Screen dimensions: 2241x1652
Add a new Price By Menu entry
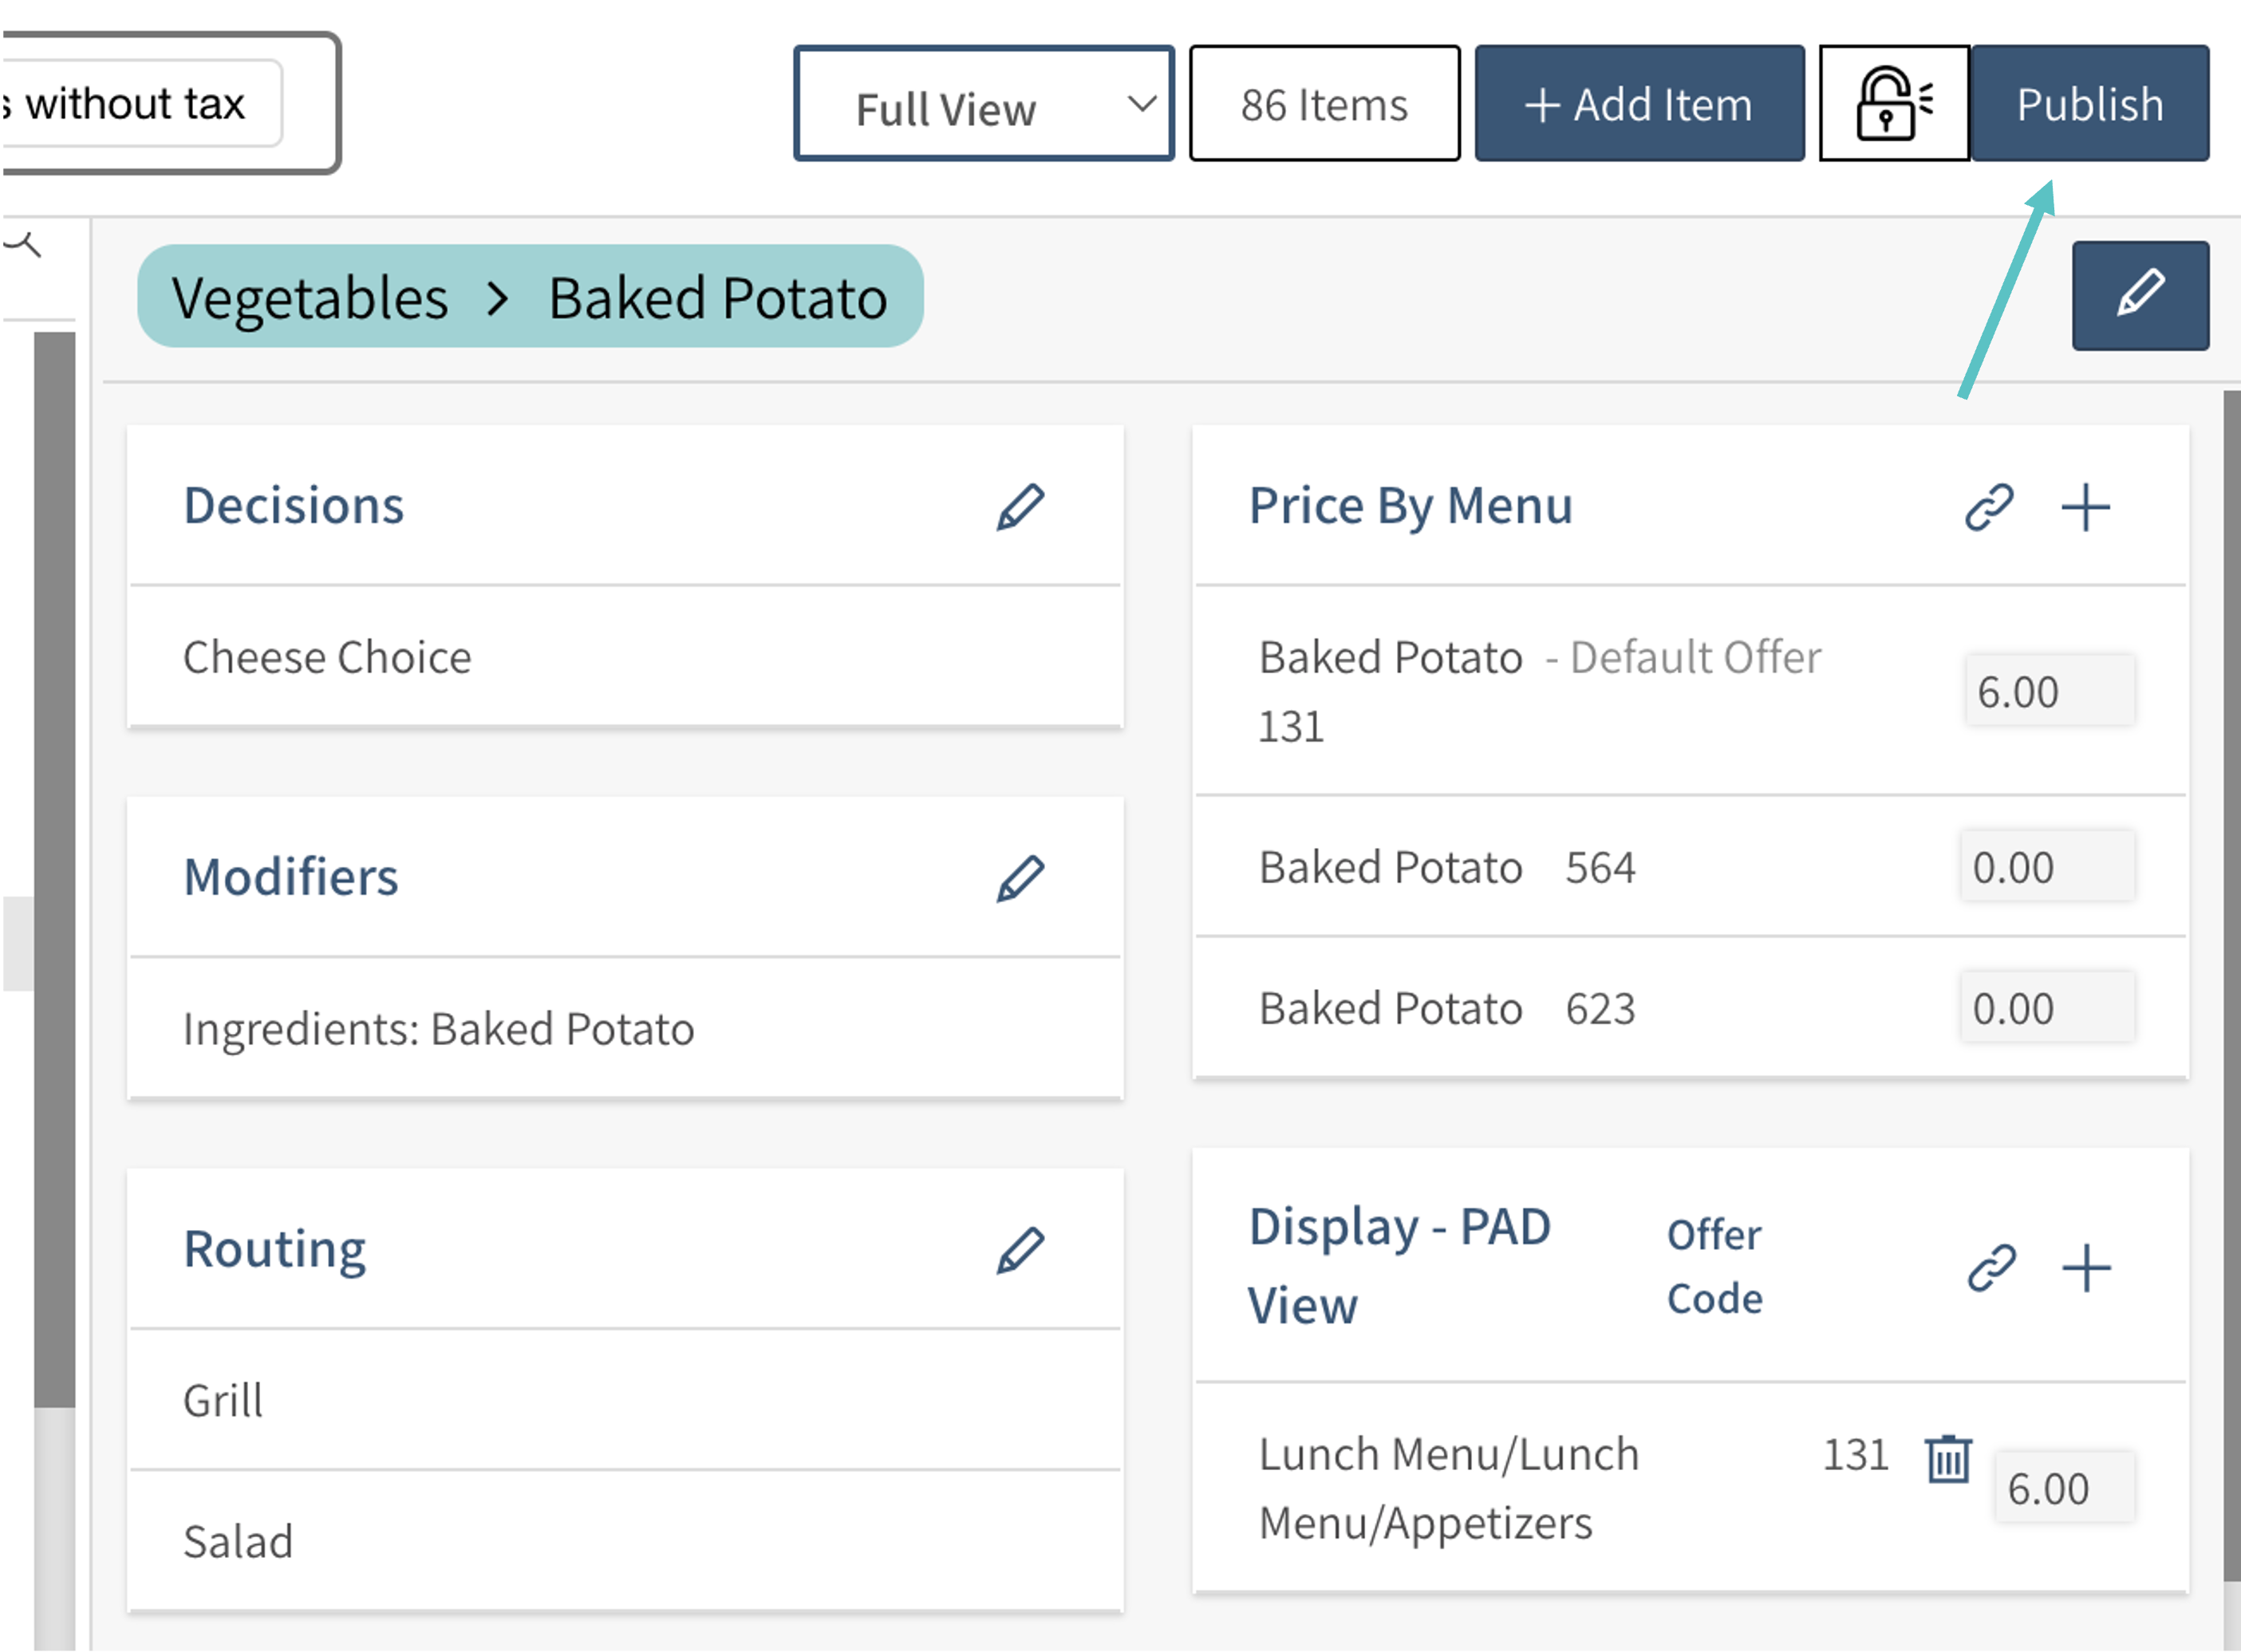click(2086, 507)
